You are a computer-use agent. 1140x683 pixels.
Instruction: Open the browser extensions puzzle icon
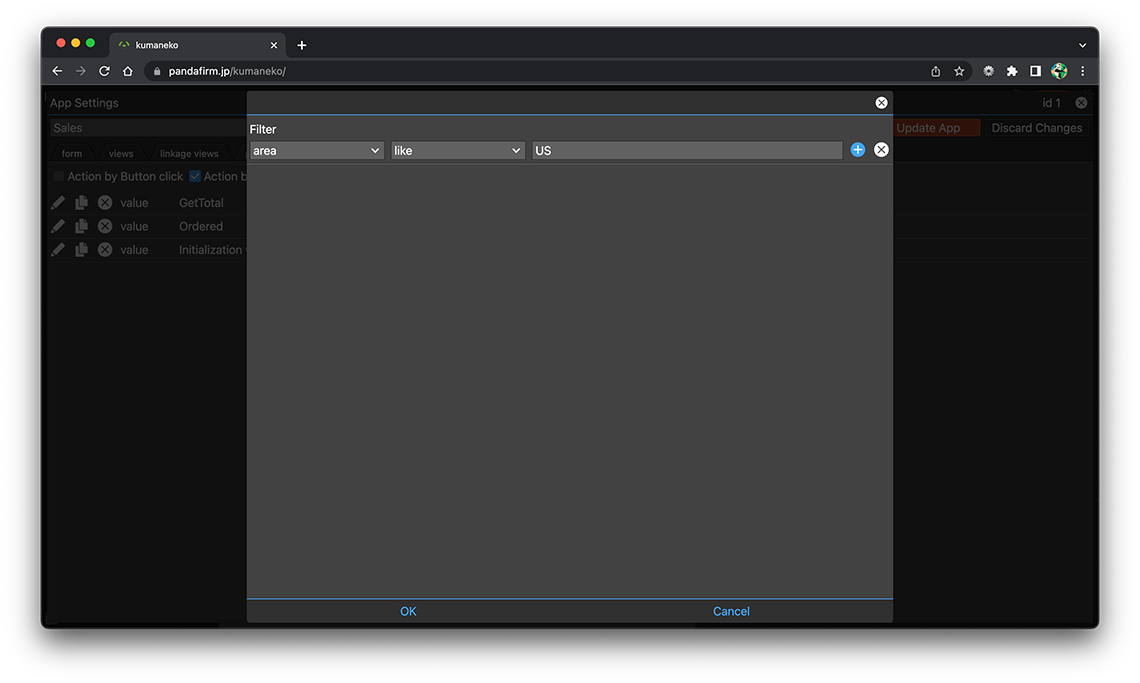1012,71
